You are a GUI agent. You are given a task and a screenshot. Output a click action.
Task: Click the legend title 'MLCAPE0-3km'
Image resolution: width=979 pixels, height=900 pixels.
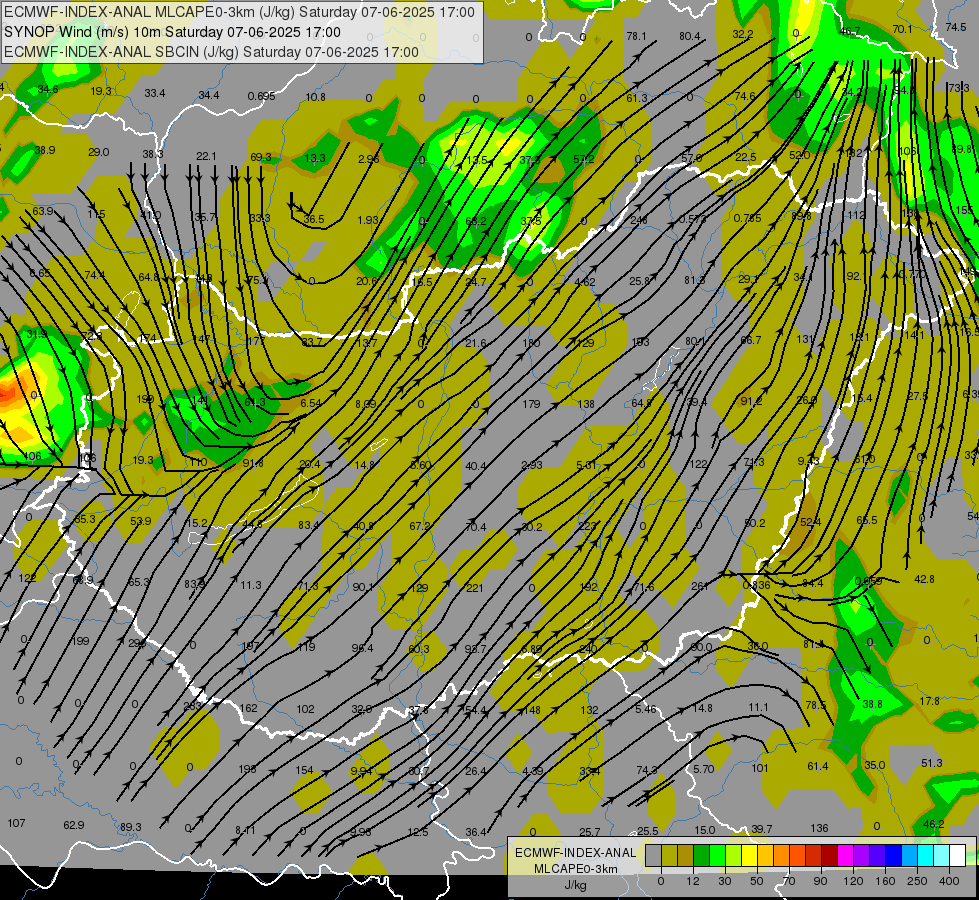pos(575,869)
